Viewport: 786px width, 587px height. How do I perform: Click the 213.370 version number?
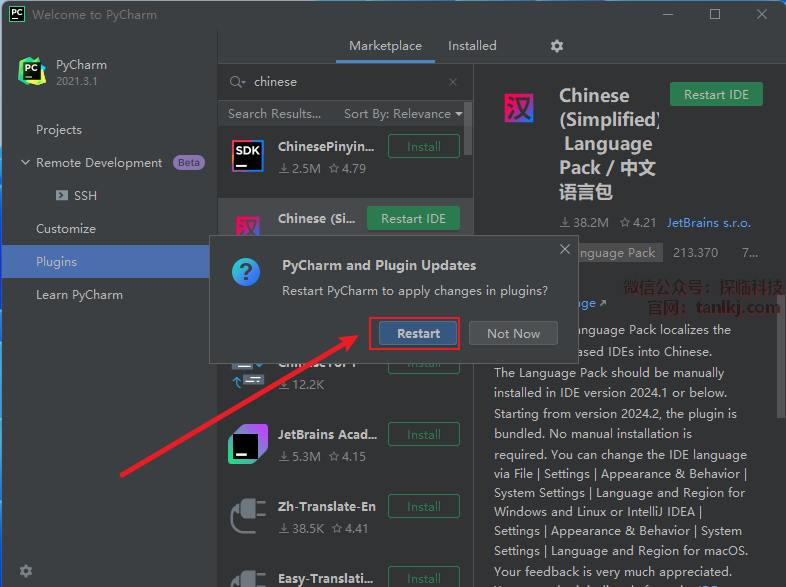(695, 253)
